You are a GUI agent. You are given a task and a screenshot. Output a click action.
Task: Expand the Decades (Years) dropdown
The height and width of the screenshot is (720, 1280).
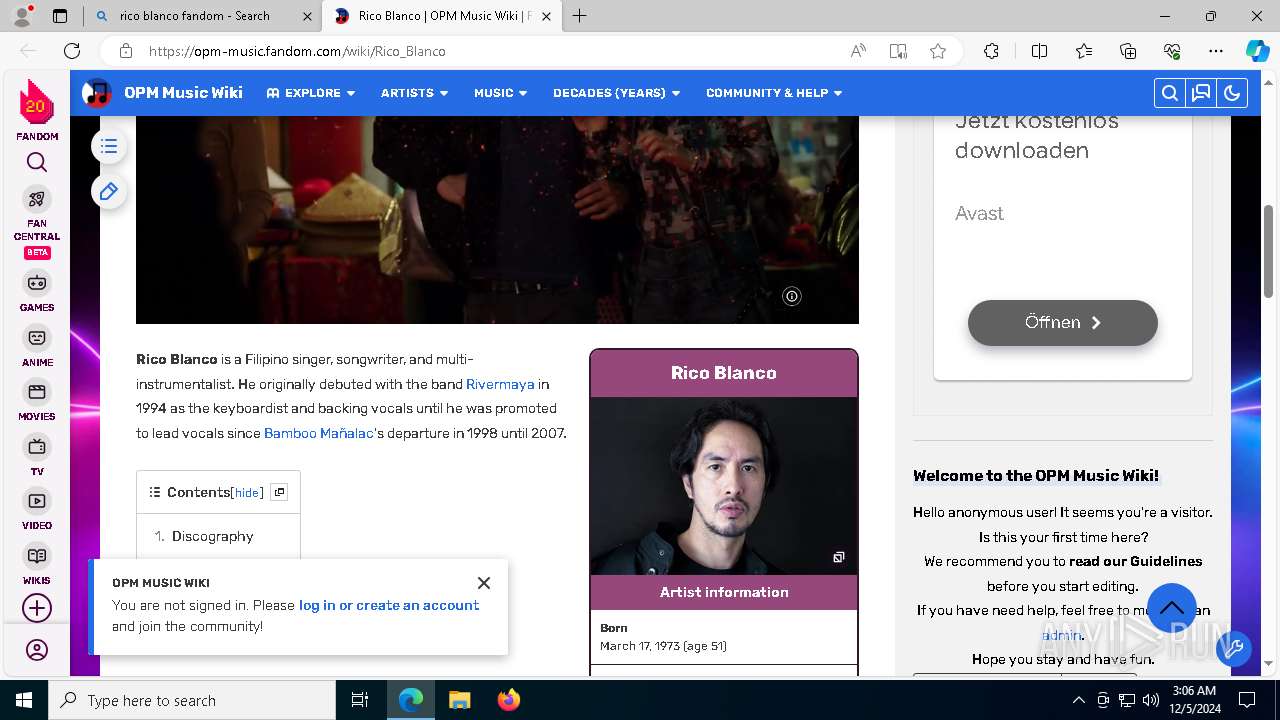click(x=617, y=93)
